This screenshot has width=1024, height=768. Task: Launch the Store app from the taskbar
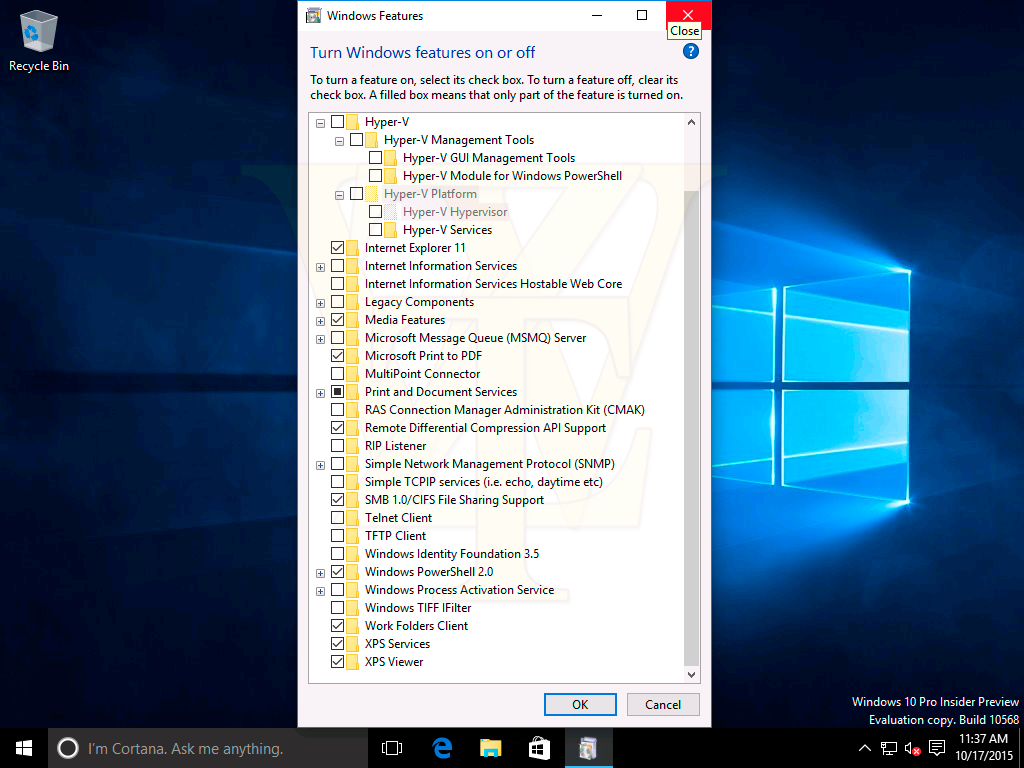point(539,747)
